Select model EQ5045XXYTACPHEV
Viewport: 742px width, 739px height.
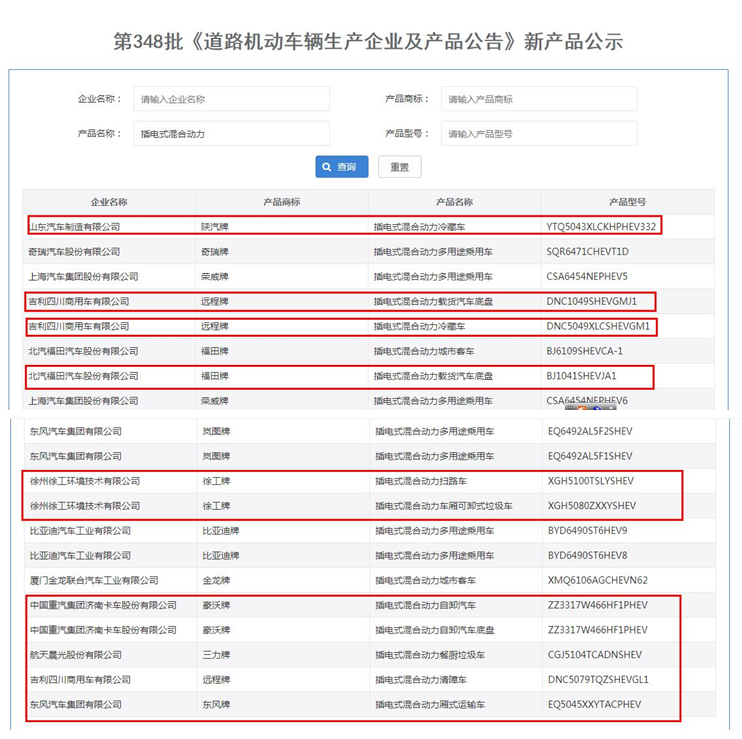(x=594, y=704)
